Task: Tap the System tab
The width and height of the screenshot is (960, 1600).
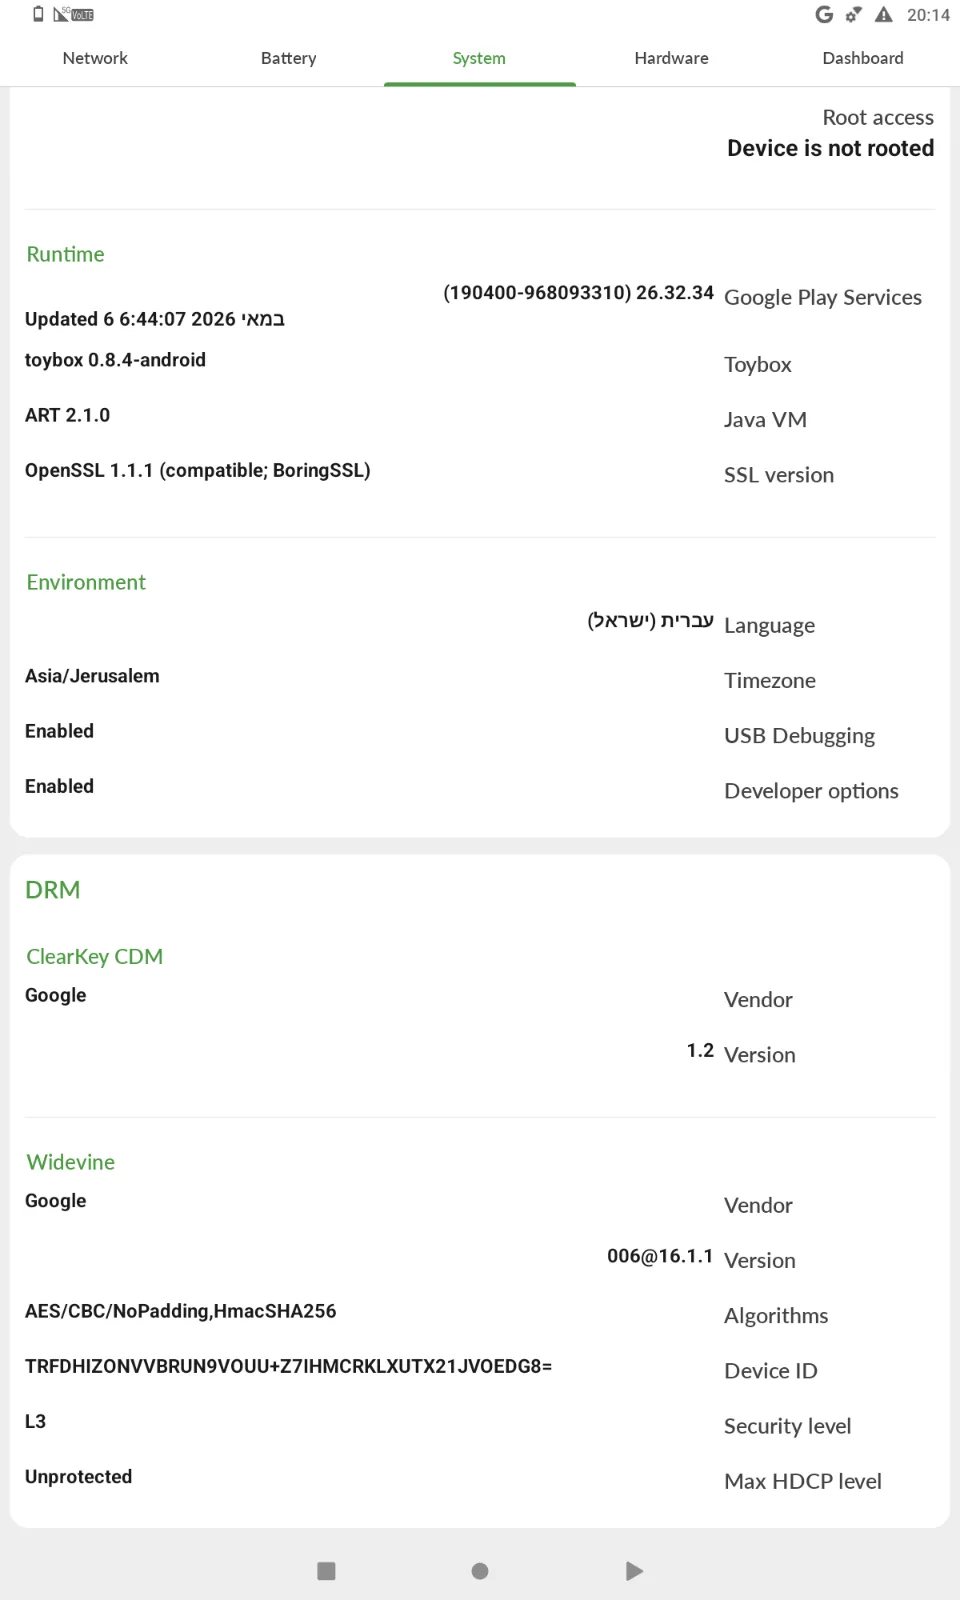Action: [479, 58]
